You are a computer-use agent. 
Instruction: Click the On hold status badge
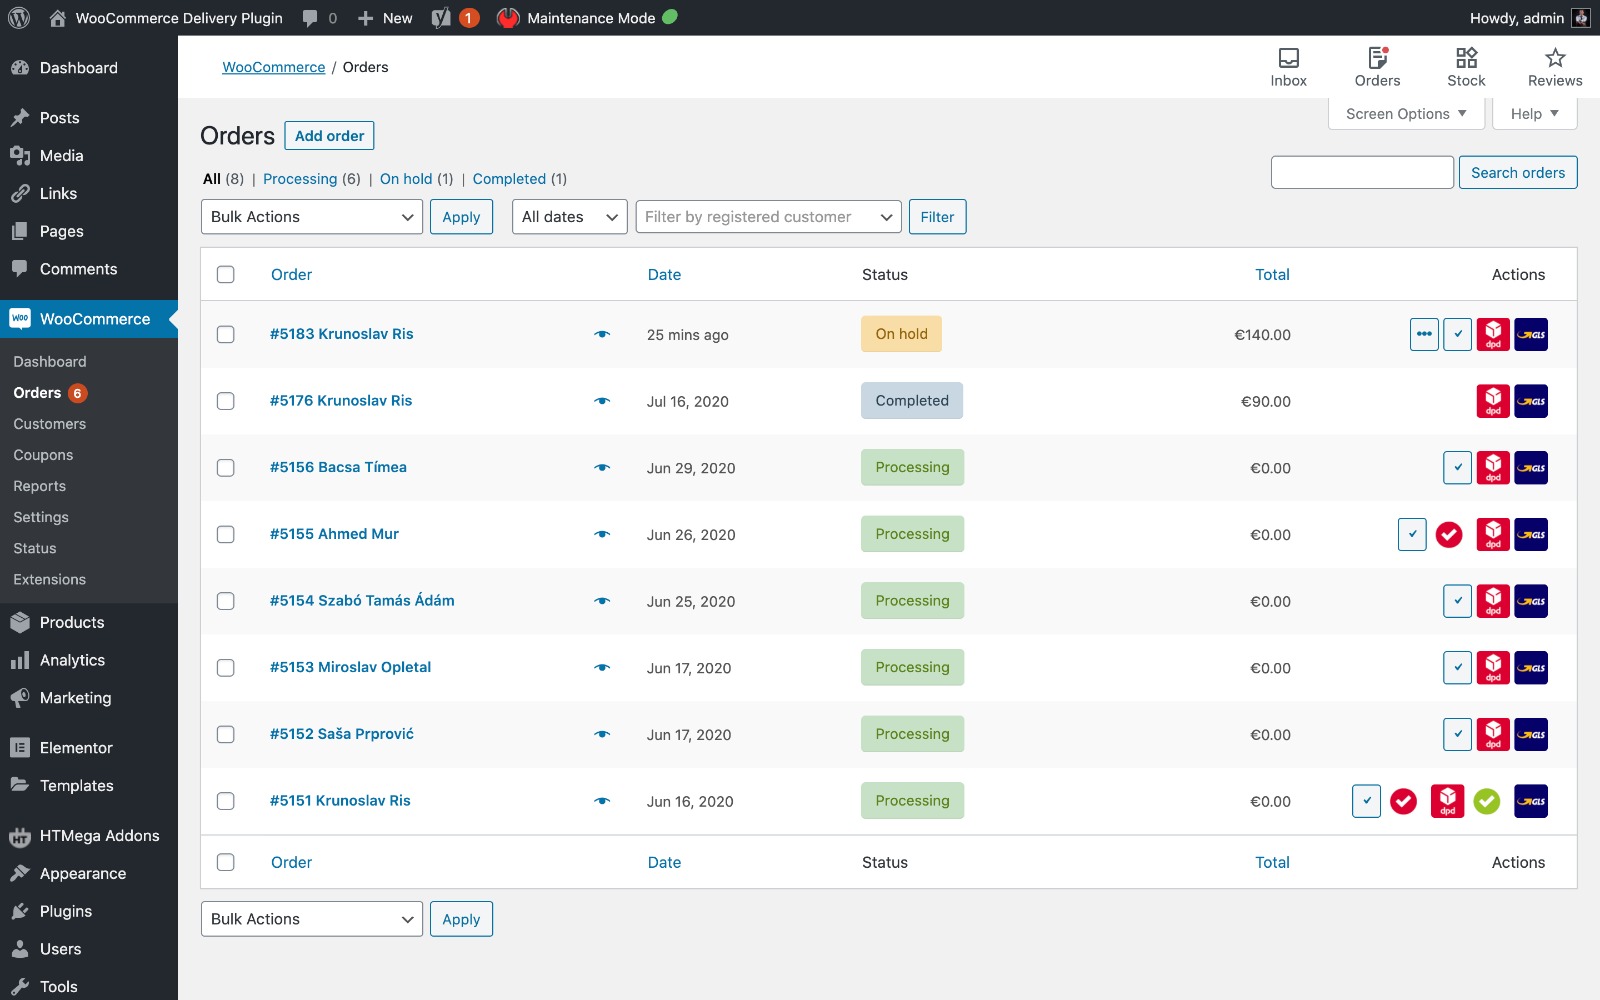pos(901,334)
